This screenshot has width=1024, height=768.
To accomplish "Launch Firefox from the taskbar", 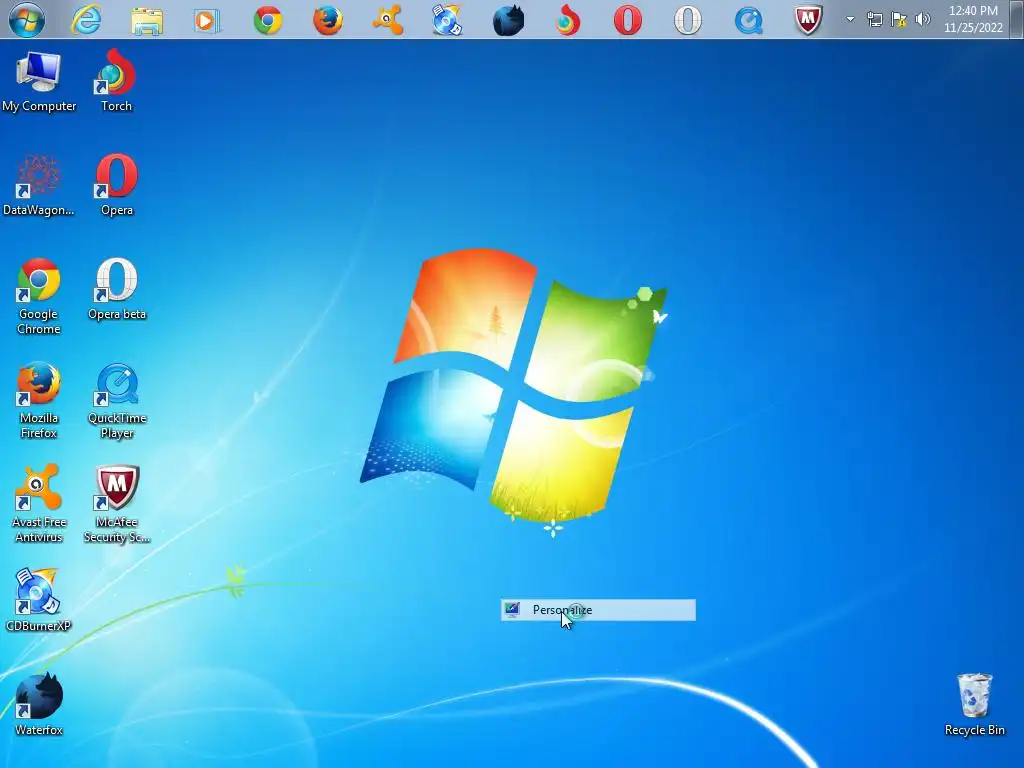I will pyautogui.click(x=328, y=20).
